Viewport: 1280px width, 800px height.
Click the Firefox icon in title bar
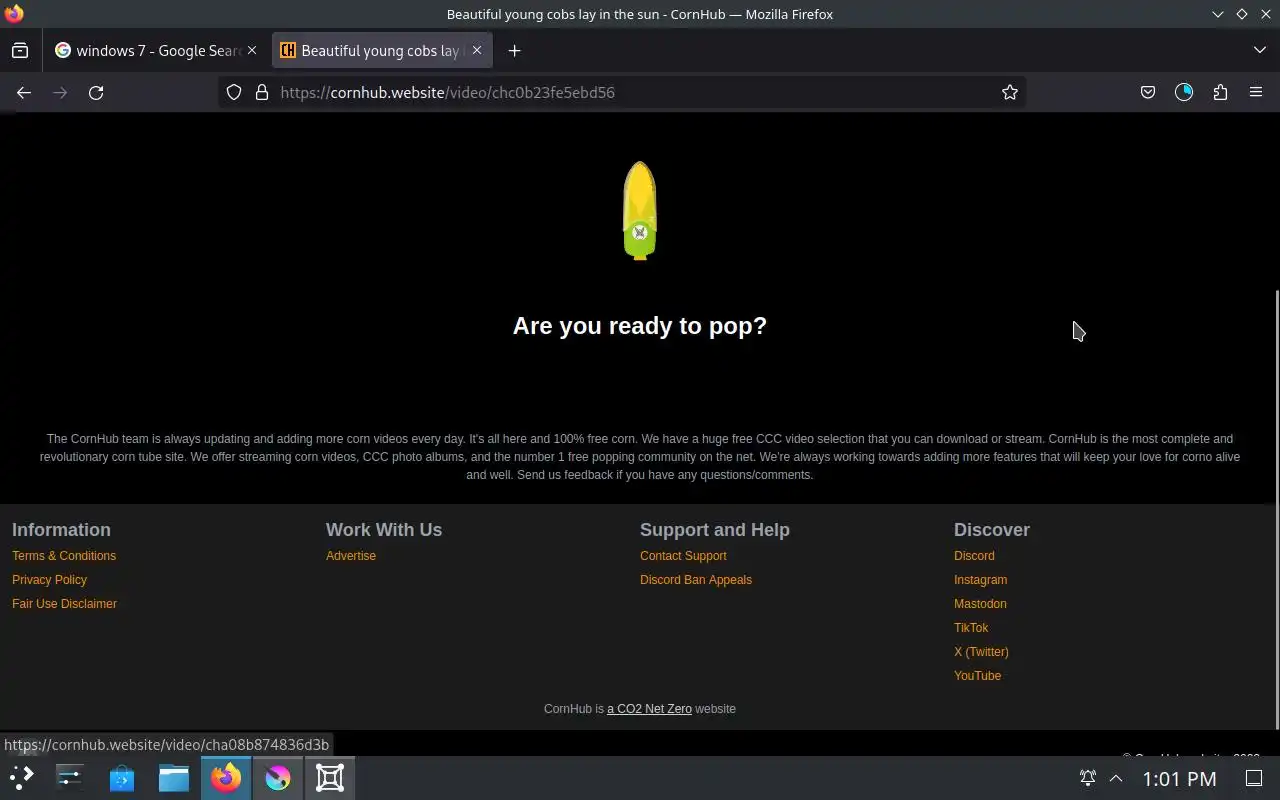click(14, 14)
